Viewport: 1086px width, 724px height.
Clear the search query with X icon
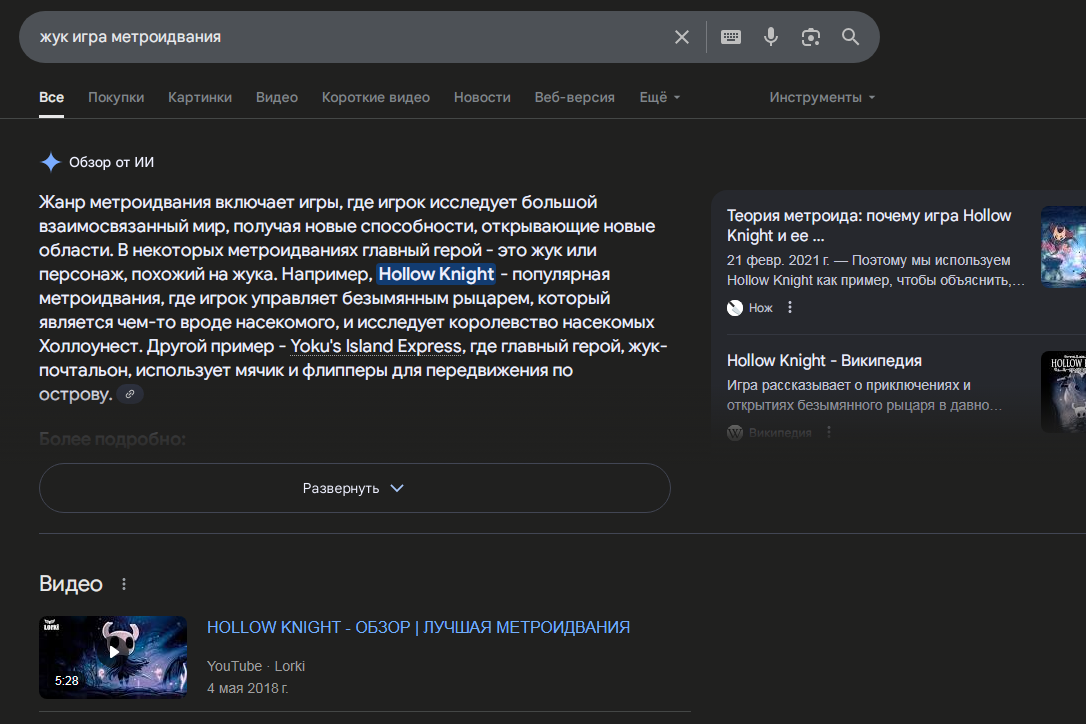pos(682,37)
